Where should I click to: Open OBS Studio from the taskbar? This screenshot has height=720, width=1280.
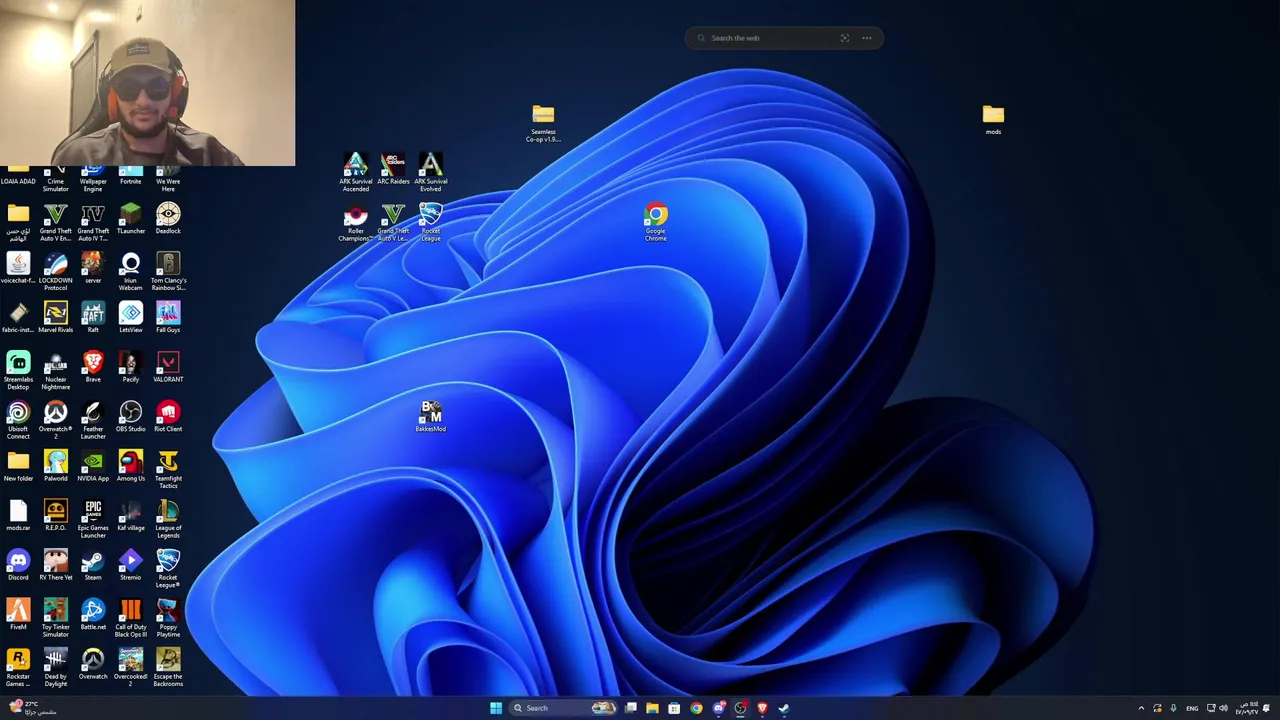pyautogui.click(x=740, y=708)
